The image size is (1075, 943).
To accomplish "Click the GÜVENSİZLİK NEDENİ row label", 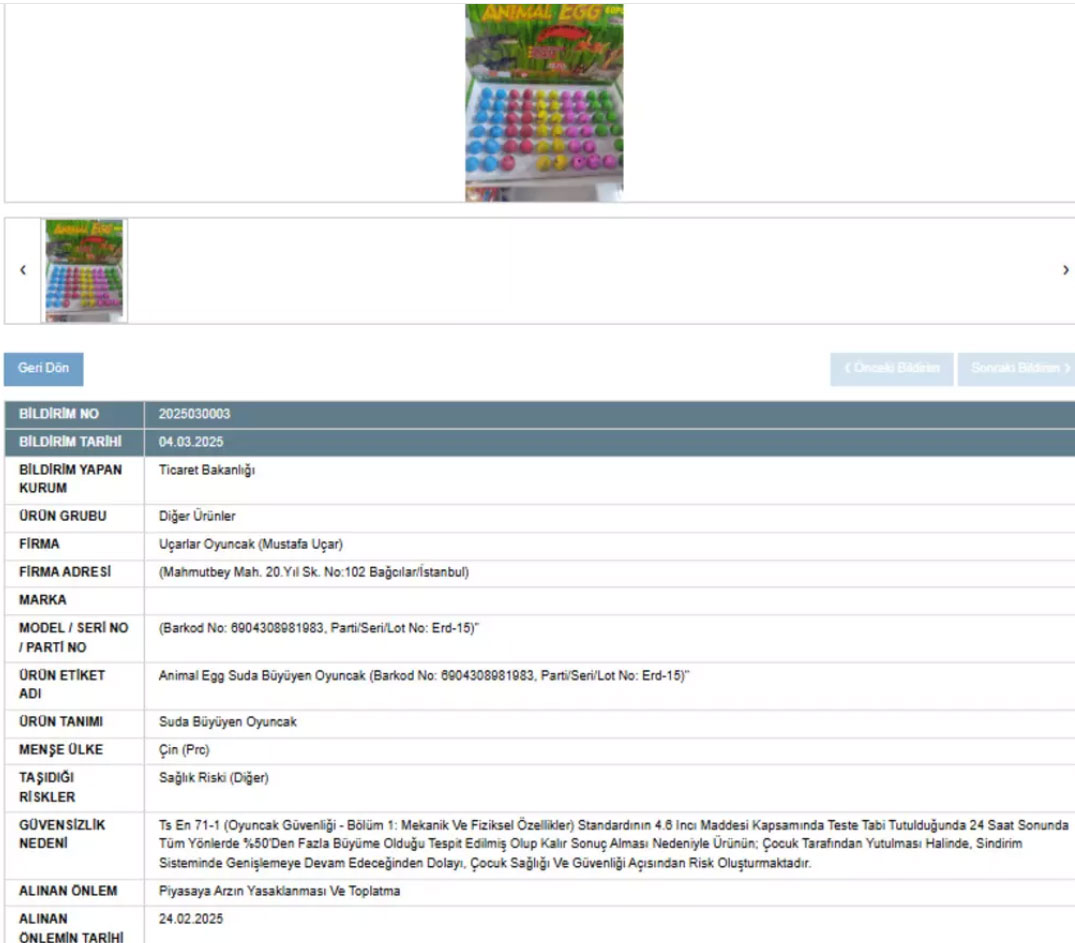I will pyautogui.click(x=62, y=834).
